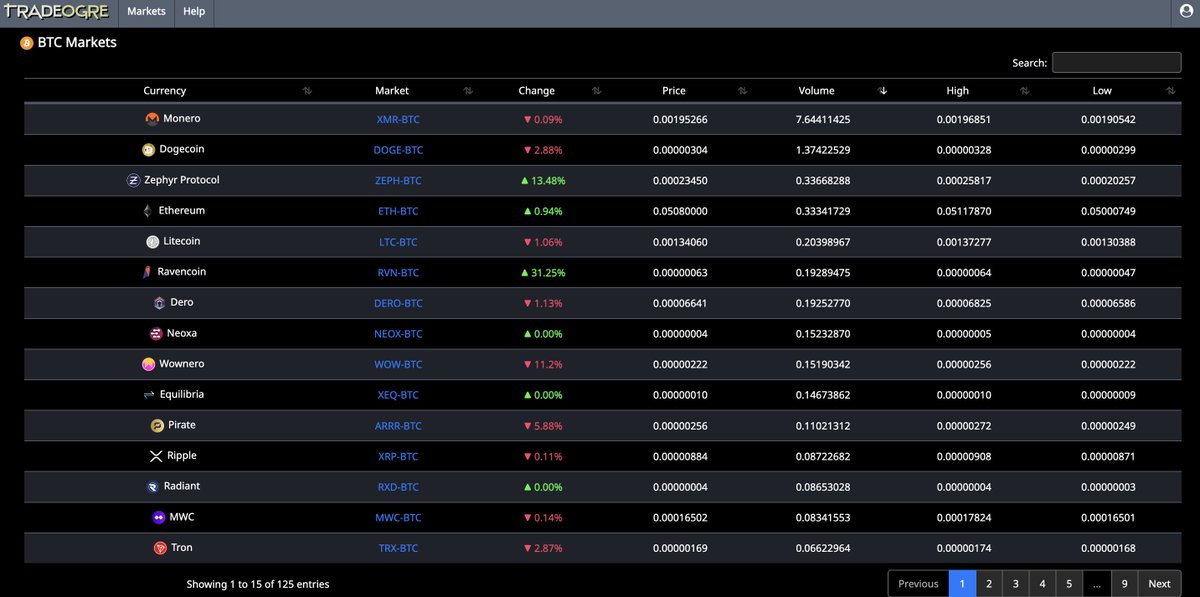This screenshot has height=597, width=1200.
Task: Click the Radiant coin icon
Action: [x=153, y=487]
